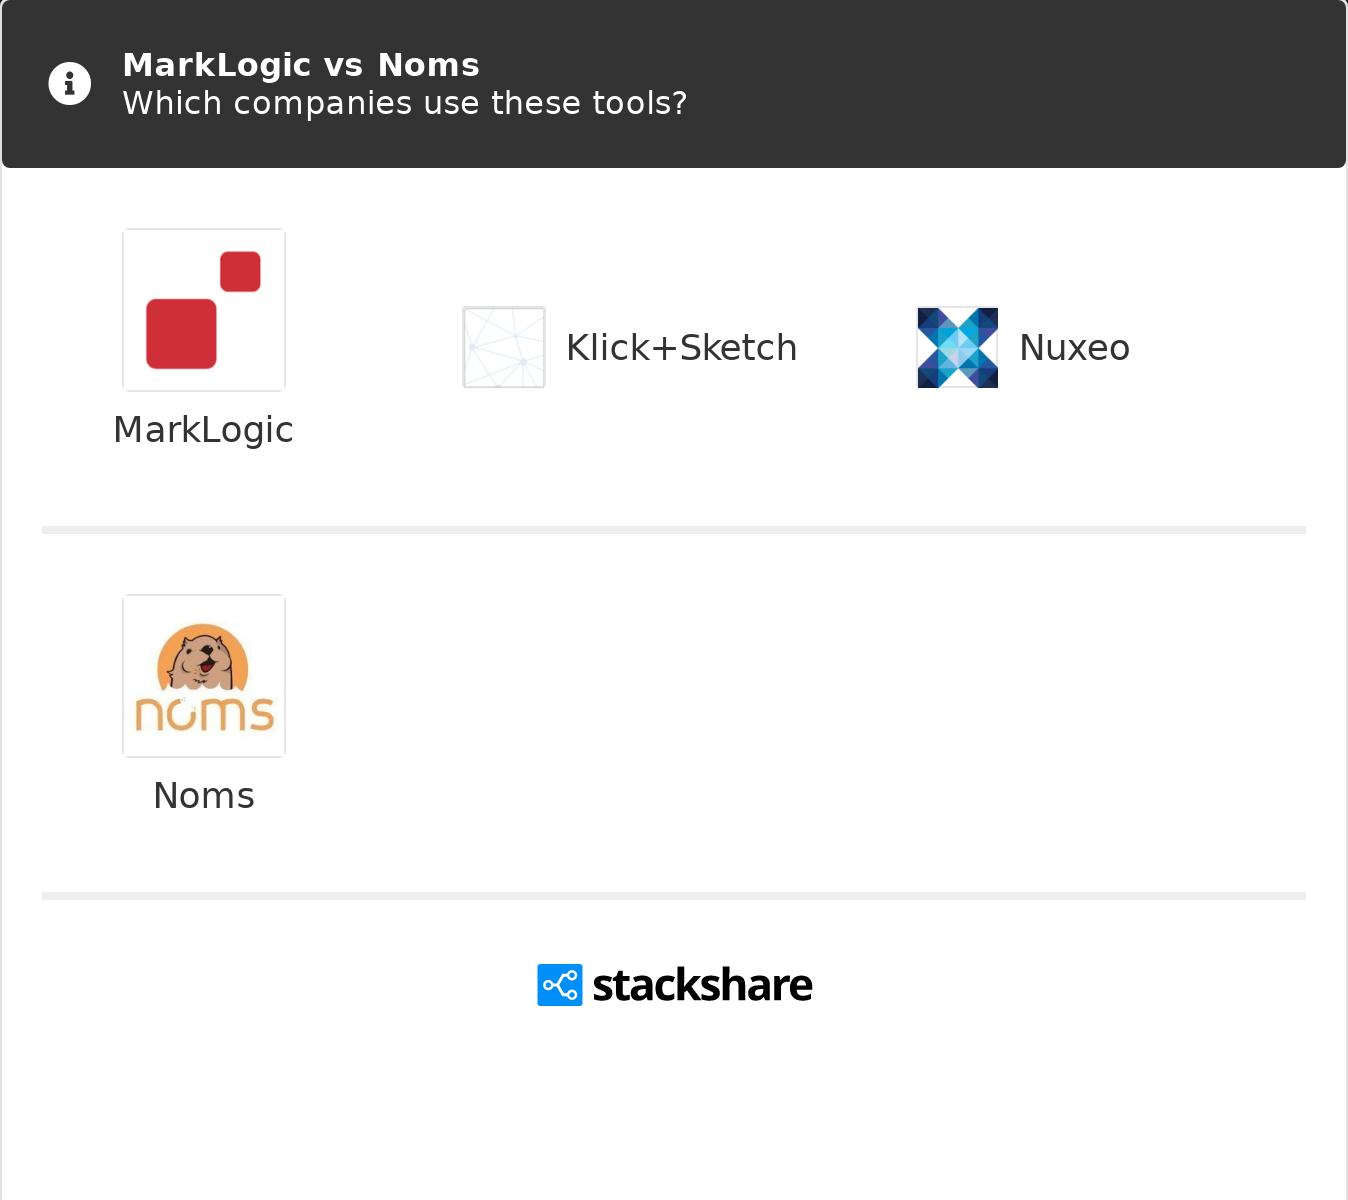Click the stackshare wordmark text
Screen dimensions: 1348x1200
[702, 985]
